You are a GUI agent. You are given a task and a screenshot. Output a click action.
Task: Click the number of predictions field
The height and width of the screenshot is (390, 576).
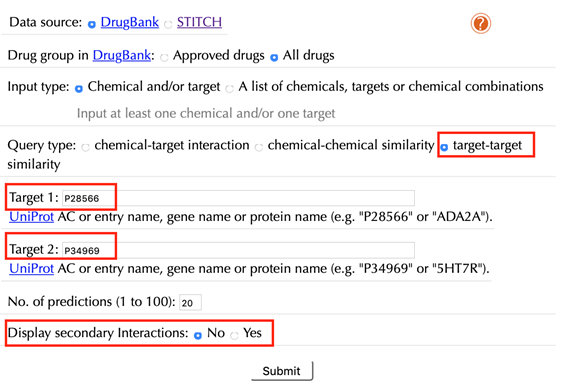(x=190, y=303)
